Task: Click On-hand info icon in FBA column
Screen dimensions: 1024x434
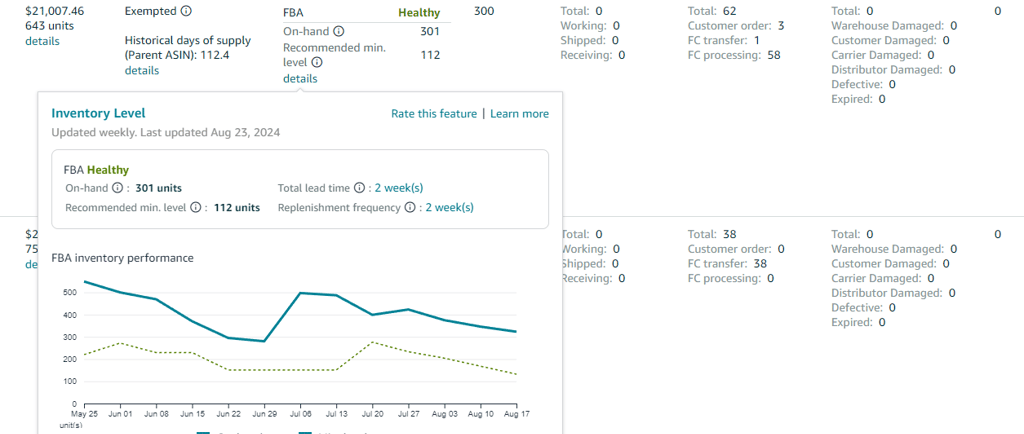Action: coord(339,32)
